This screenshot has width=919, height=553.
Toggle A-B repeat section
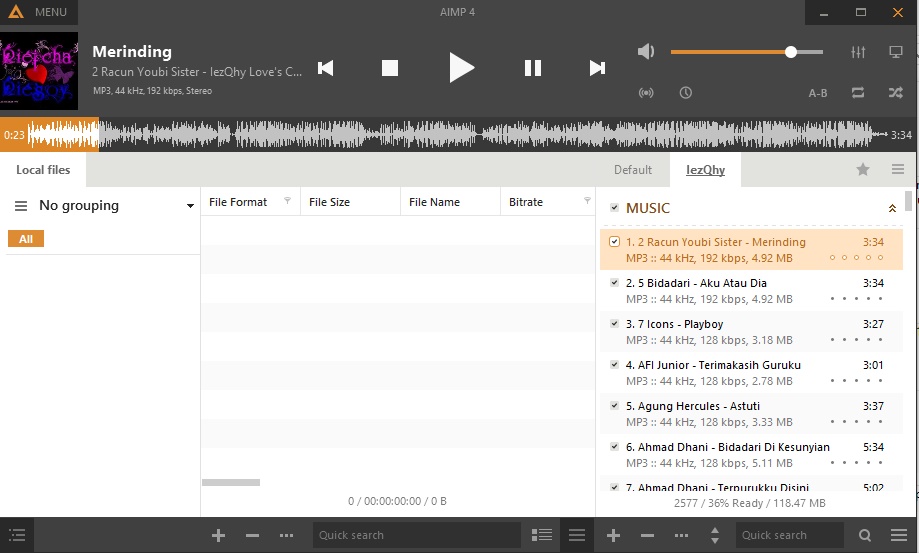818,93
